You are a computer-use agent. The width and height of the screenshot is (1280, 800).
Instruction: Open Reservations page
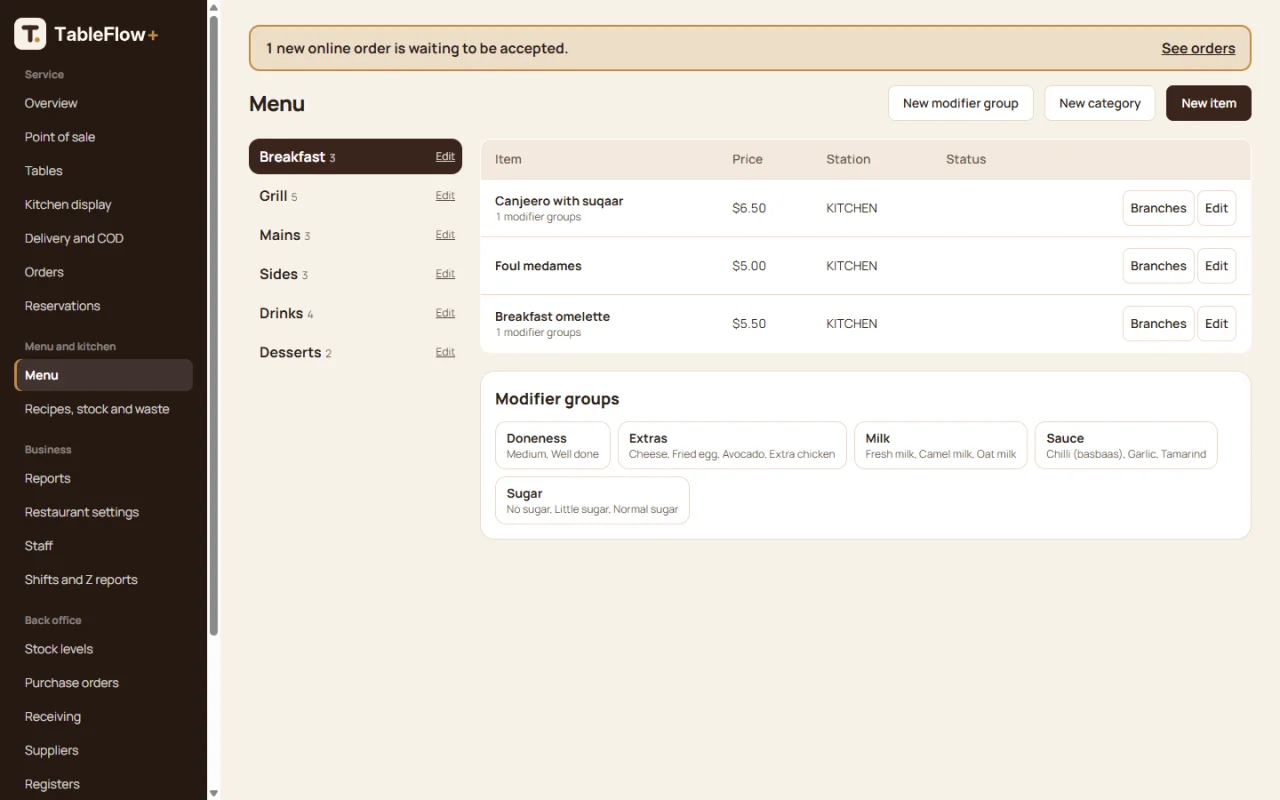click(103, 306)
